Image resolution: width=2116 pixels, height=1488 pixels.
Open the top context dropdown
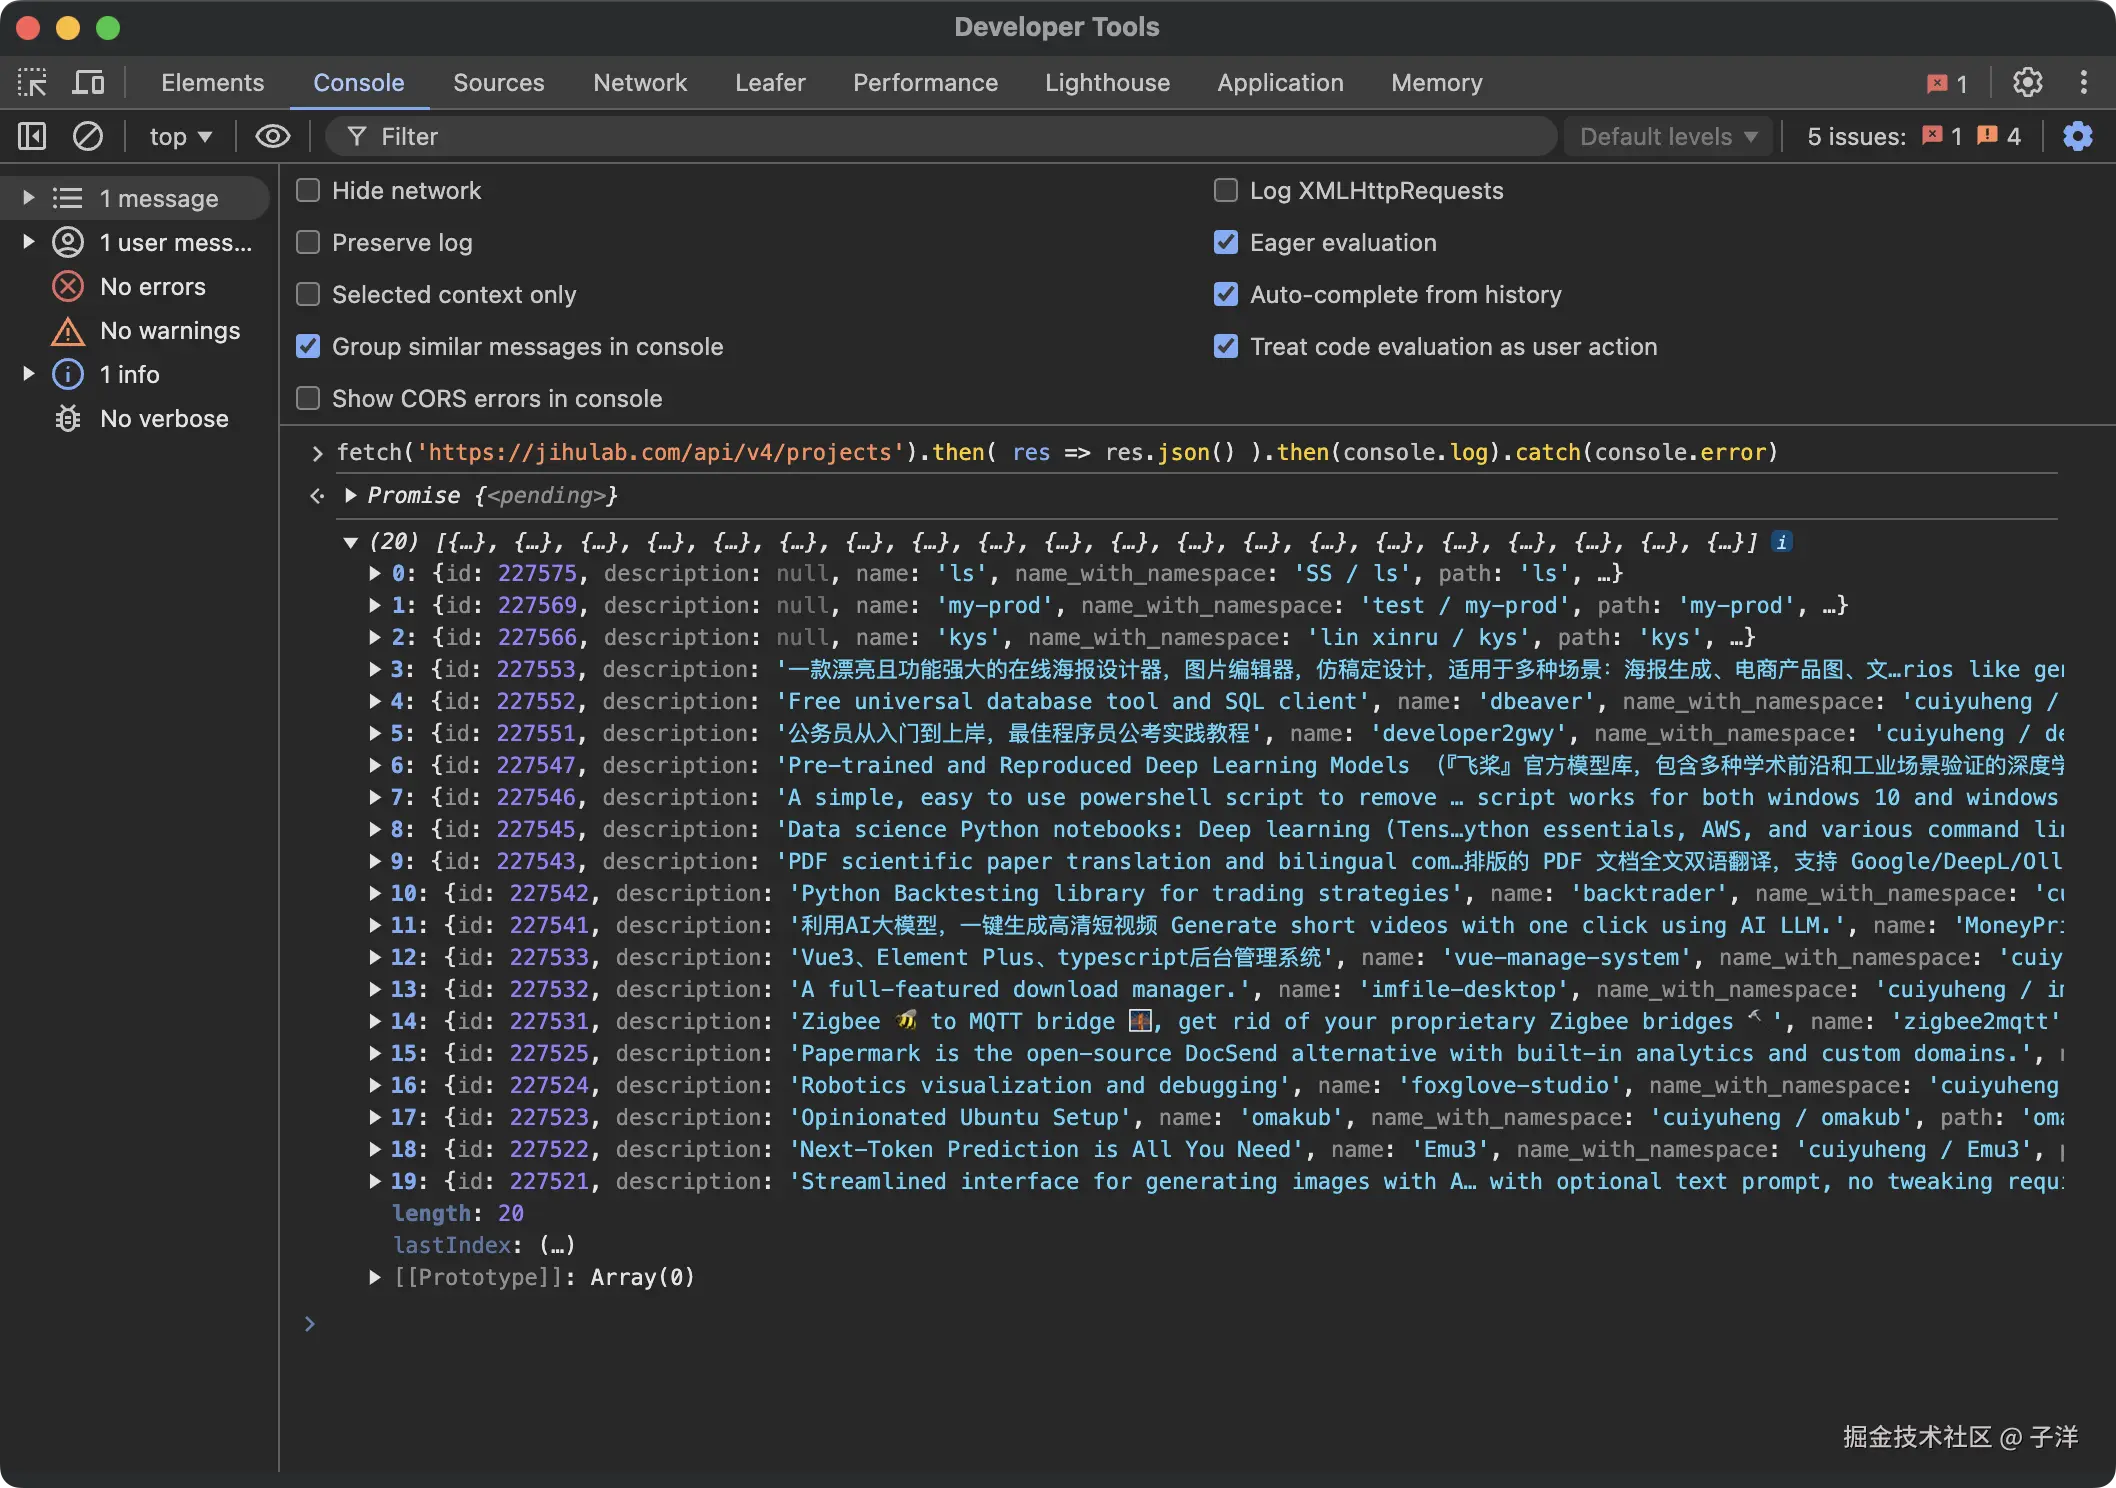[x=180, y=136]
